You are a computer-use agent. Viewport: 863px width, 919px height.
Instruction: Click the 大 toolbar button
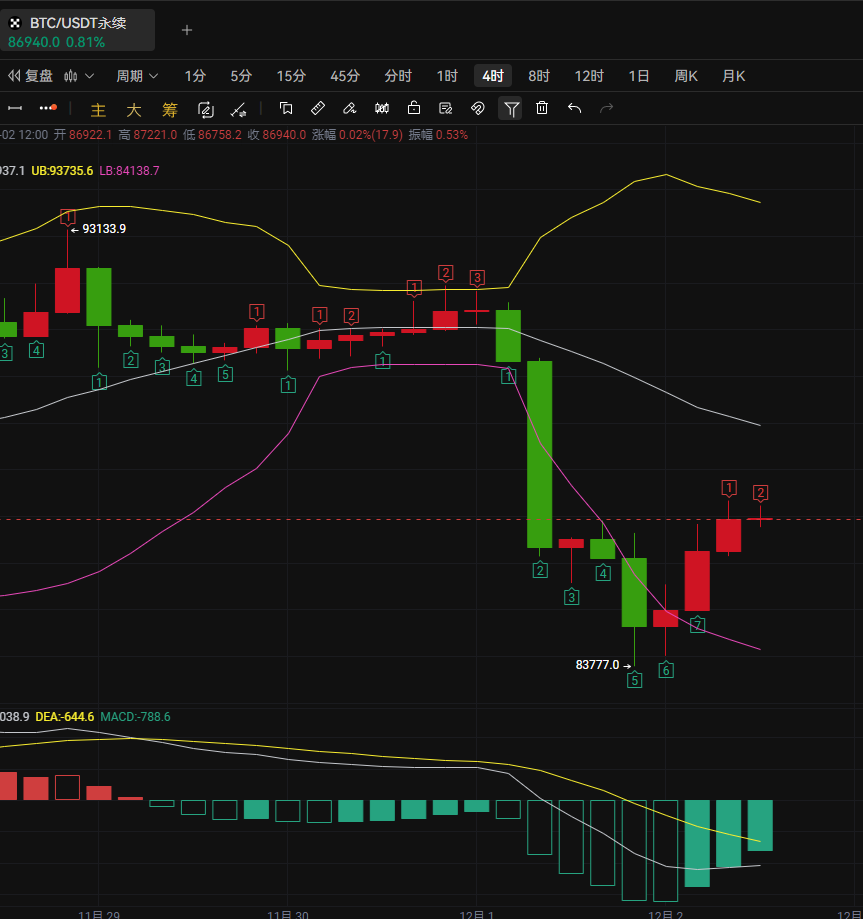pyautogui.click(x=133, y=109)
